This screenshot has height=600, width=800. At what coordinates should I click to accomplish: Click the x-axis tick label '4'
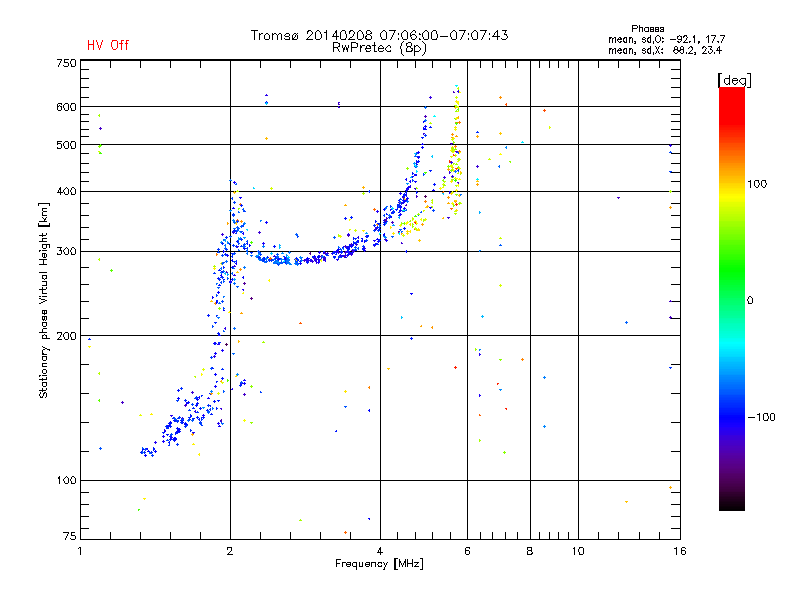click(x=380, y=551)
